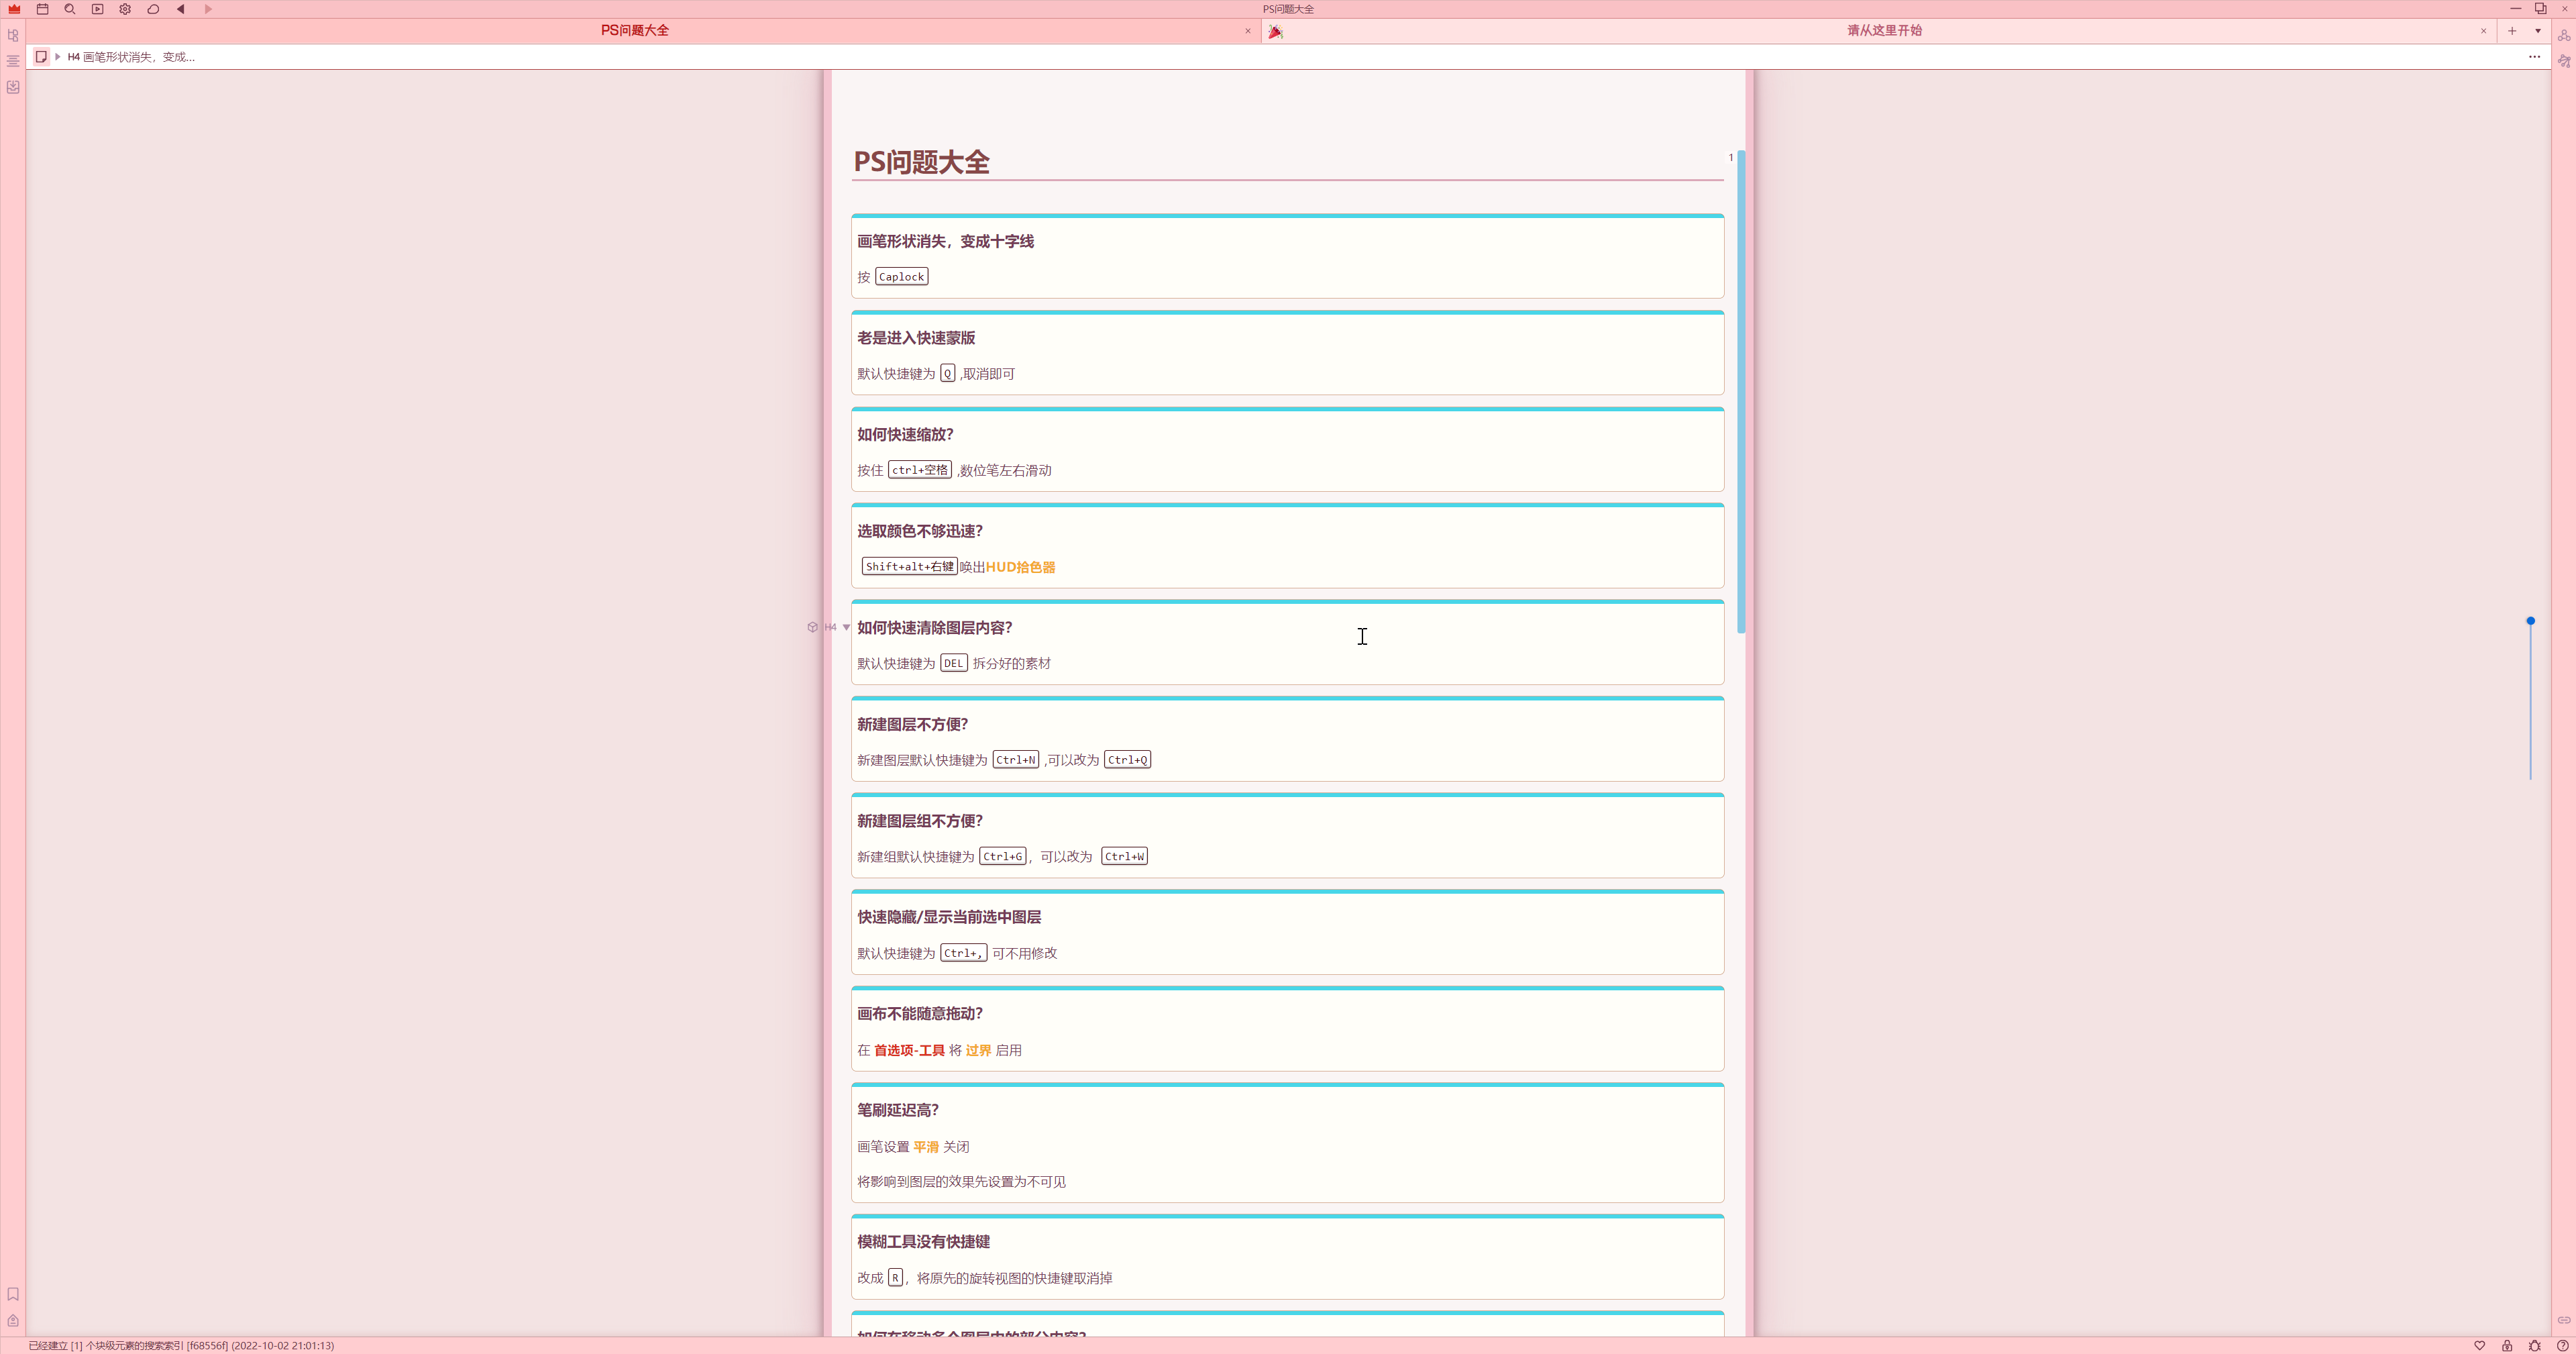Screen dimensions: 2576x1354
Task: Open the daily note calendar icon
Action: [42, 9]
